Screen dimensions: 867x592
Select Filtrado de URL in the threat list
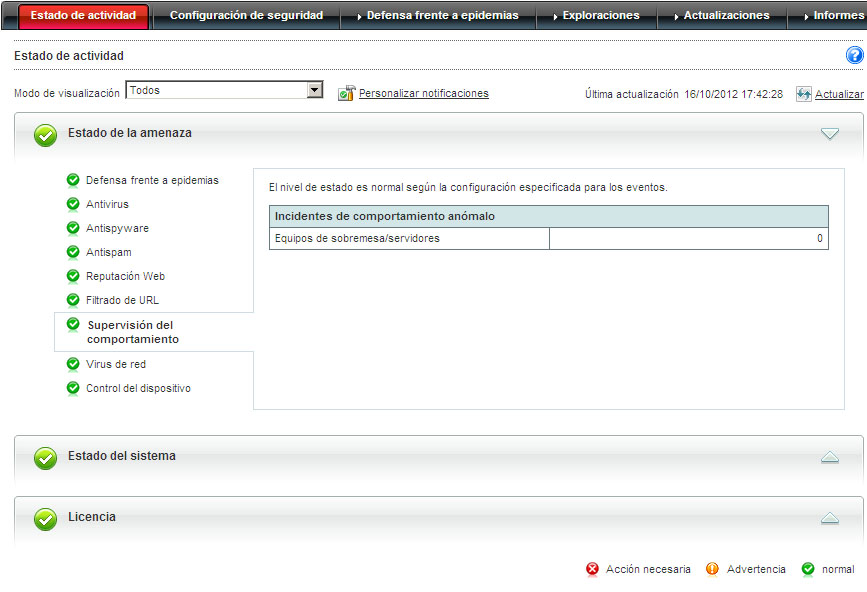coord(122,300)
